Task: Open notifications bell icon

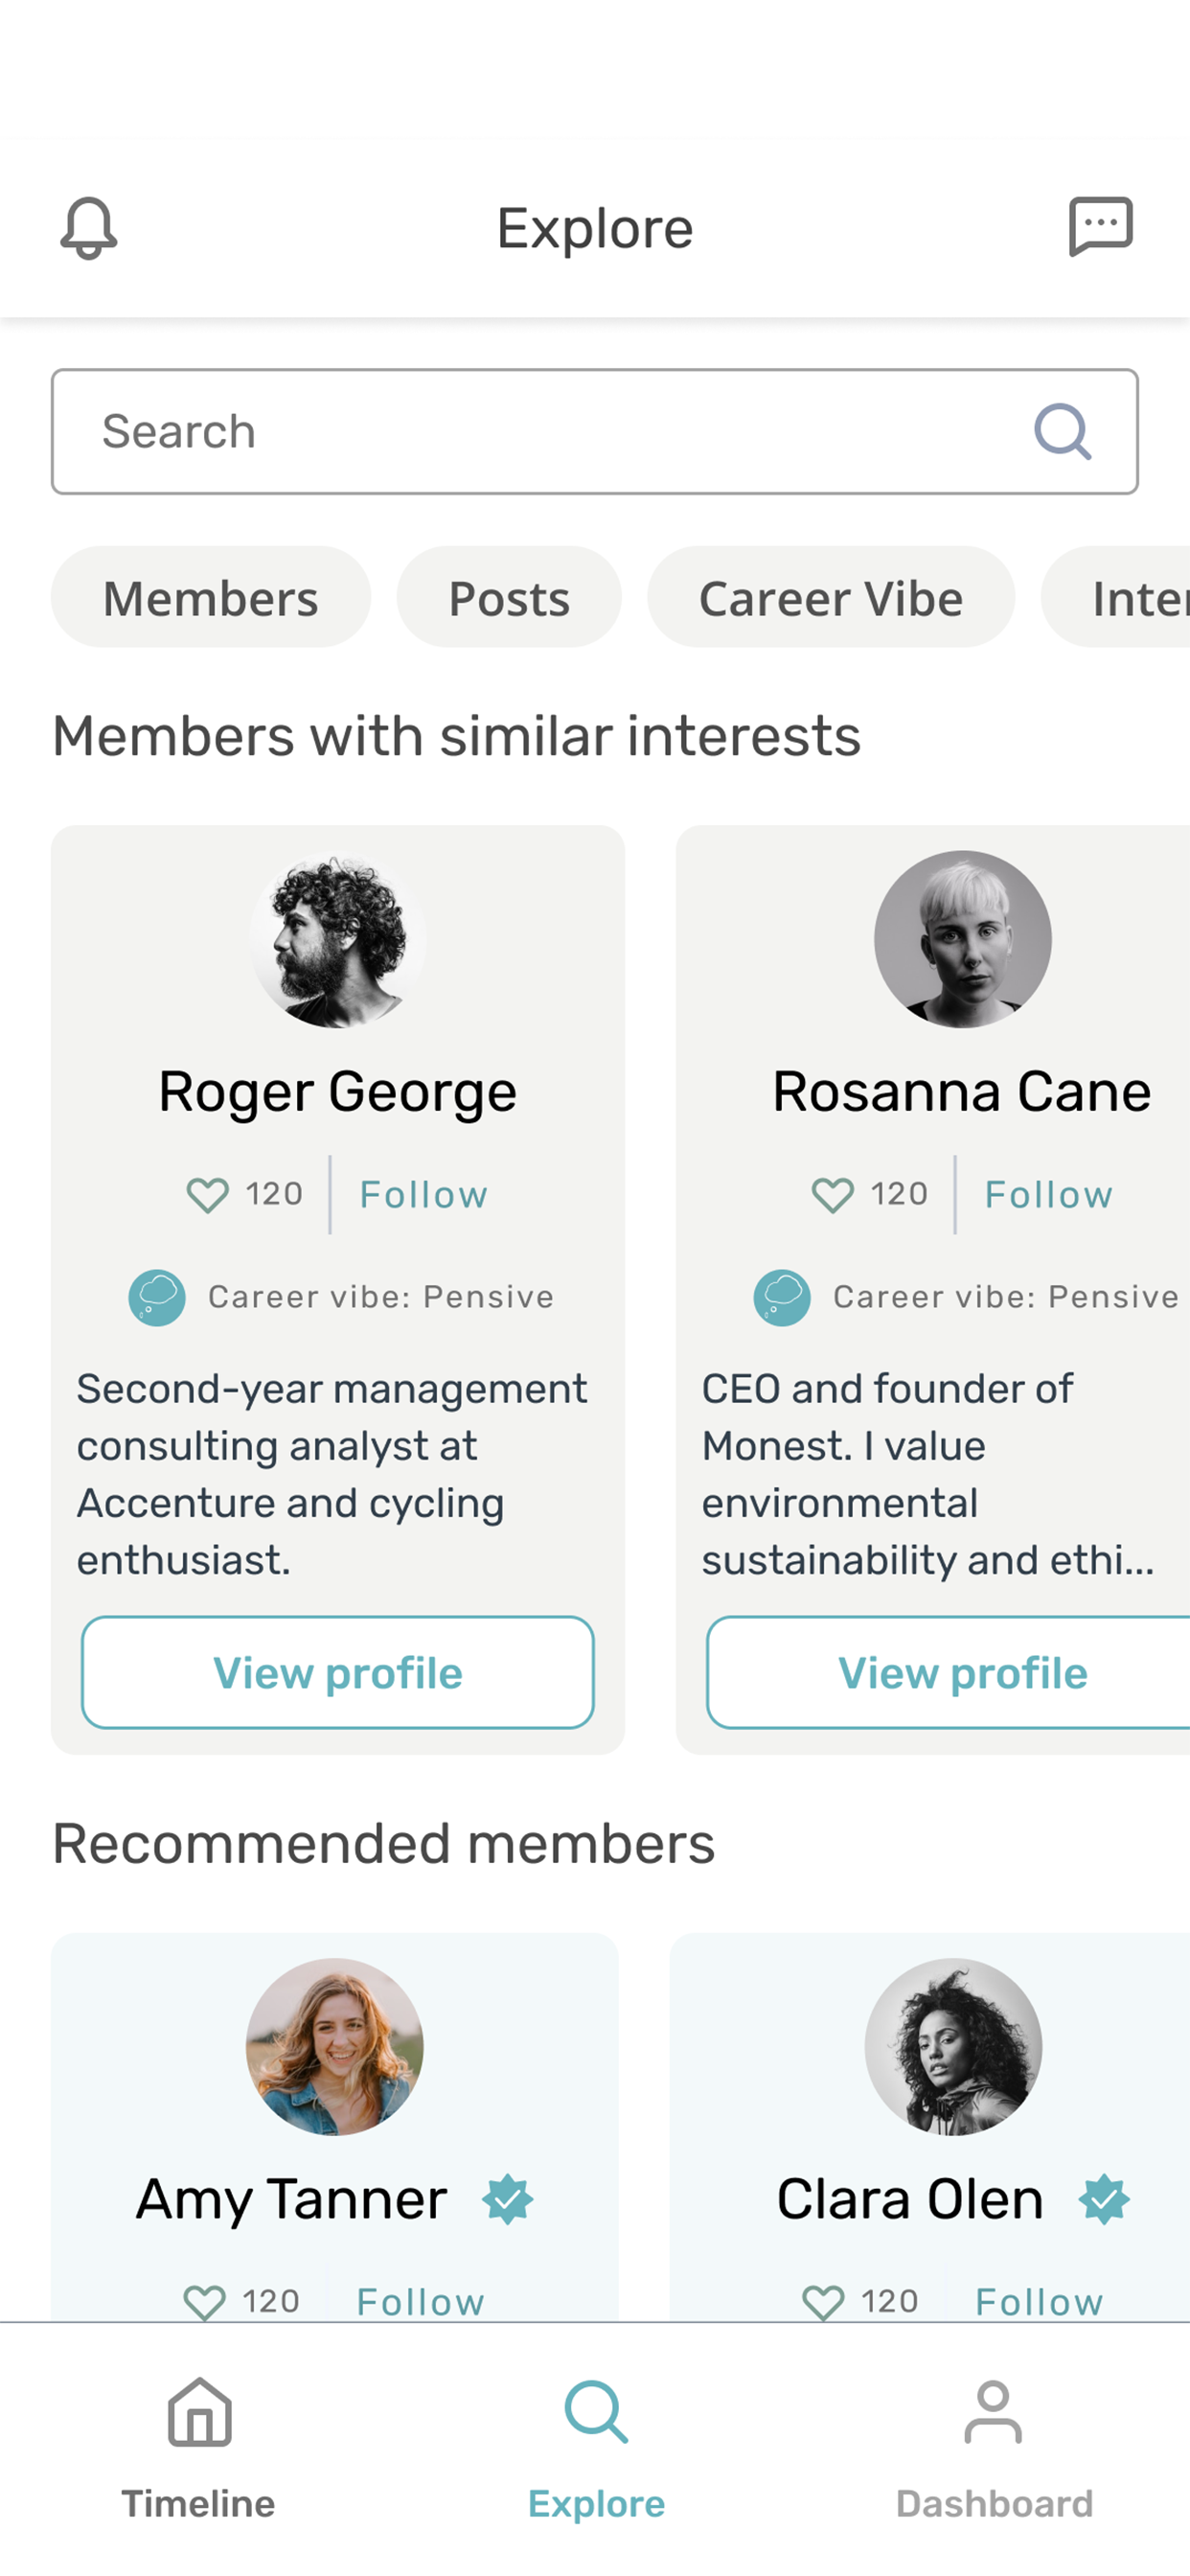Action: coord(89,228)
